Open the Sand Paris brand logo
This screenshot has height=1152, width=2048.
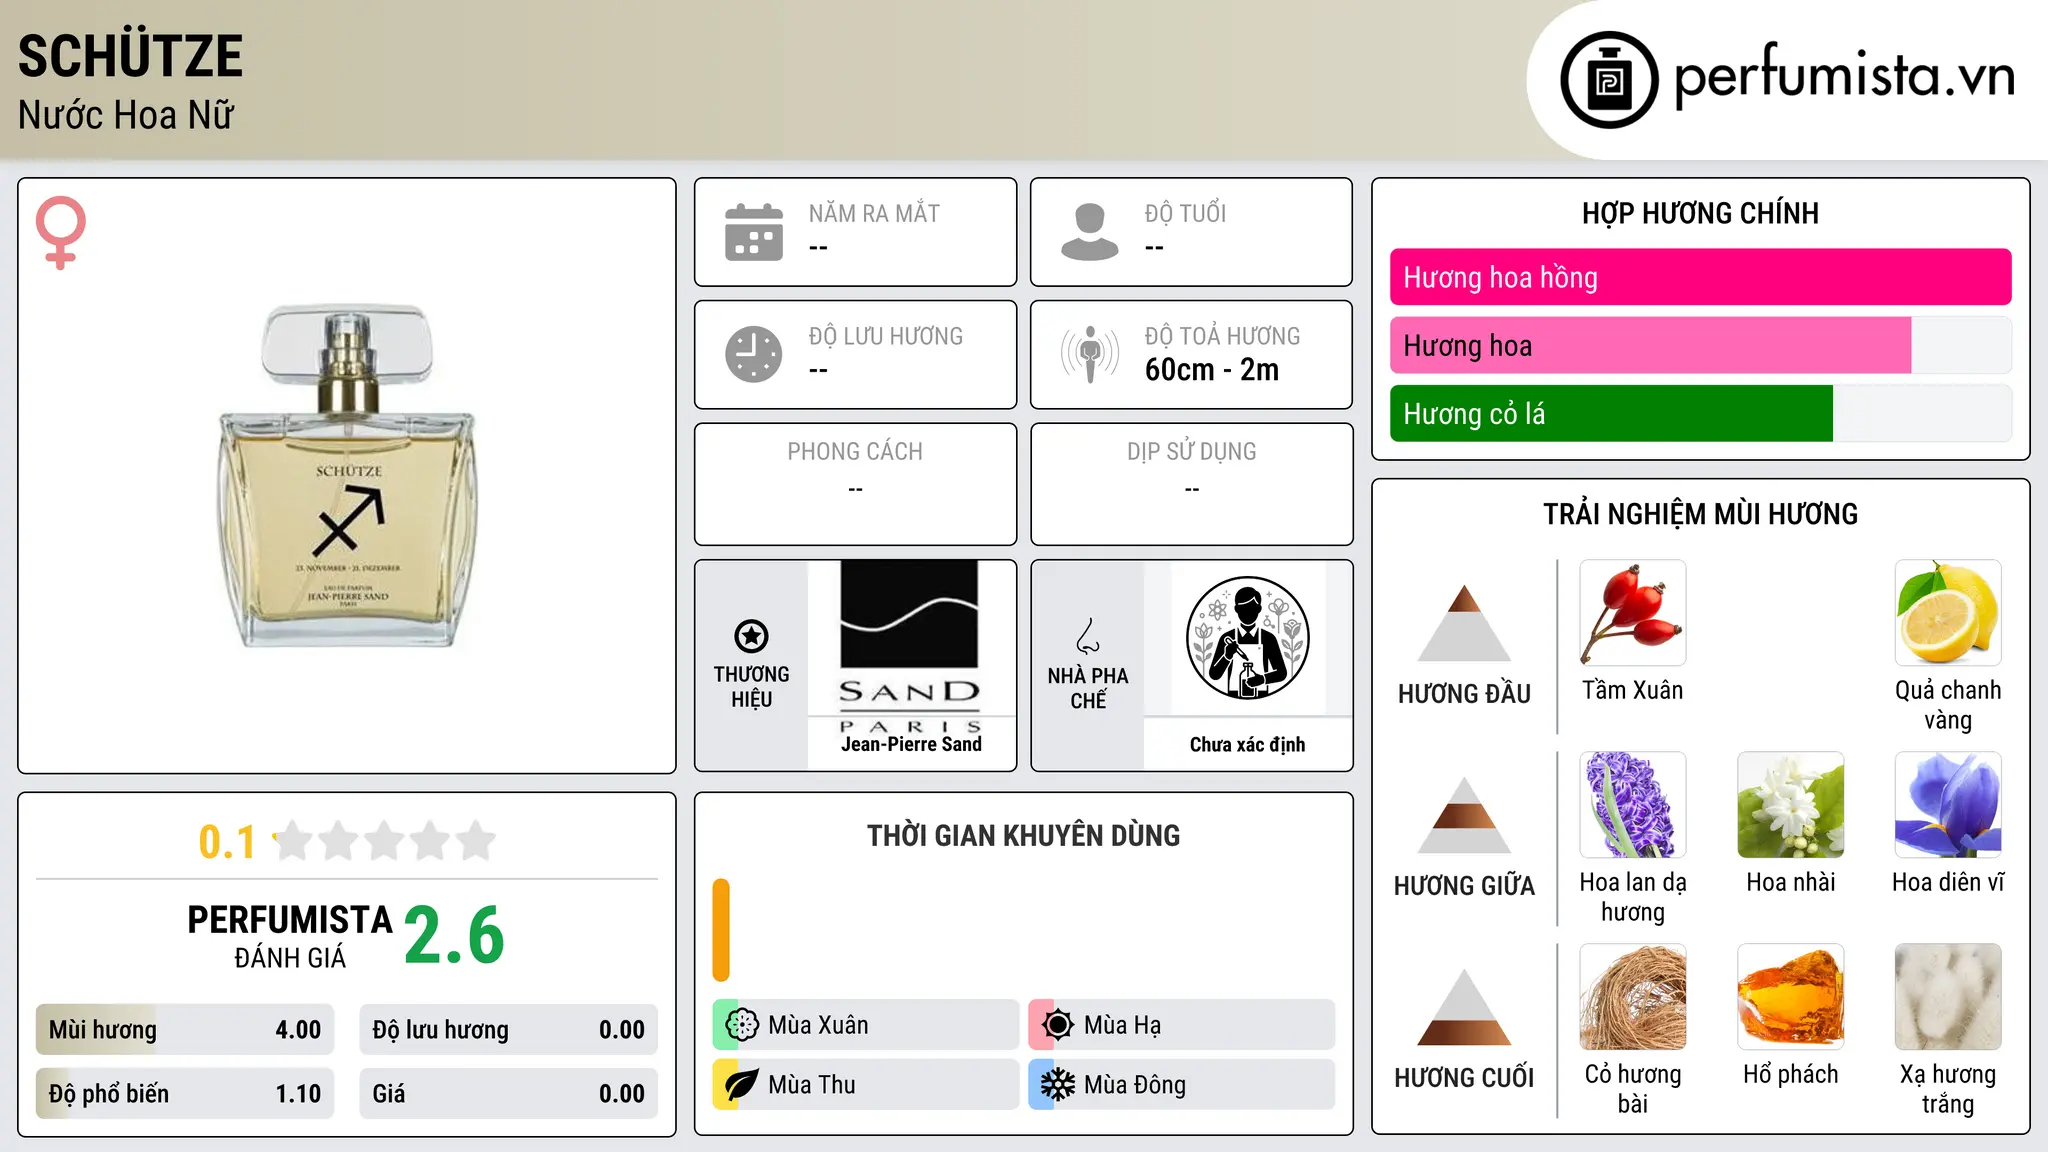tap(910, 646)
